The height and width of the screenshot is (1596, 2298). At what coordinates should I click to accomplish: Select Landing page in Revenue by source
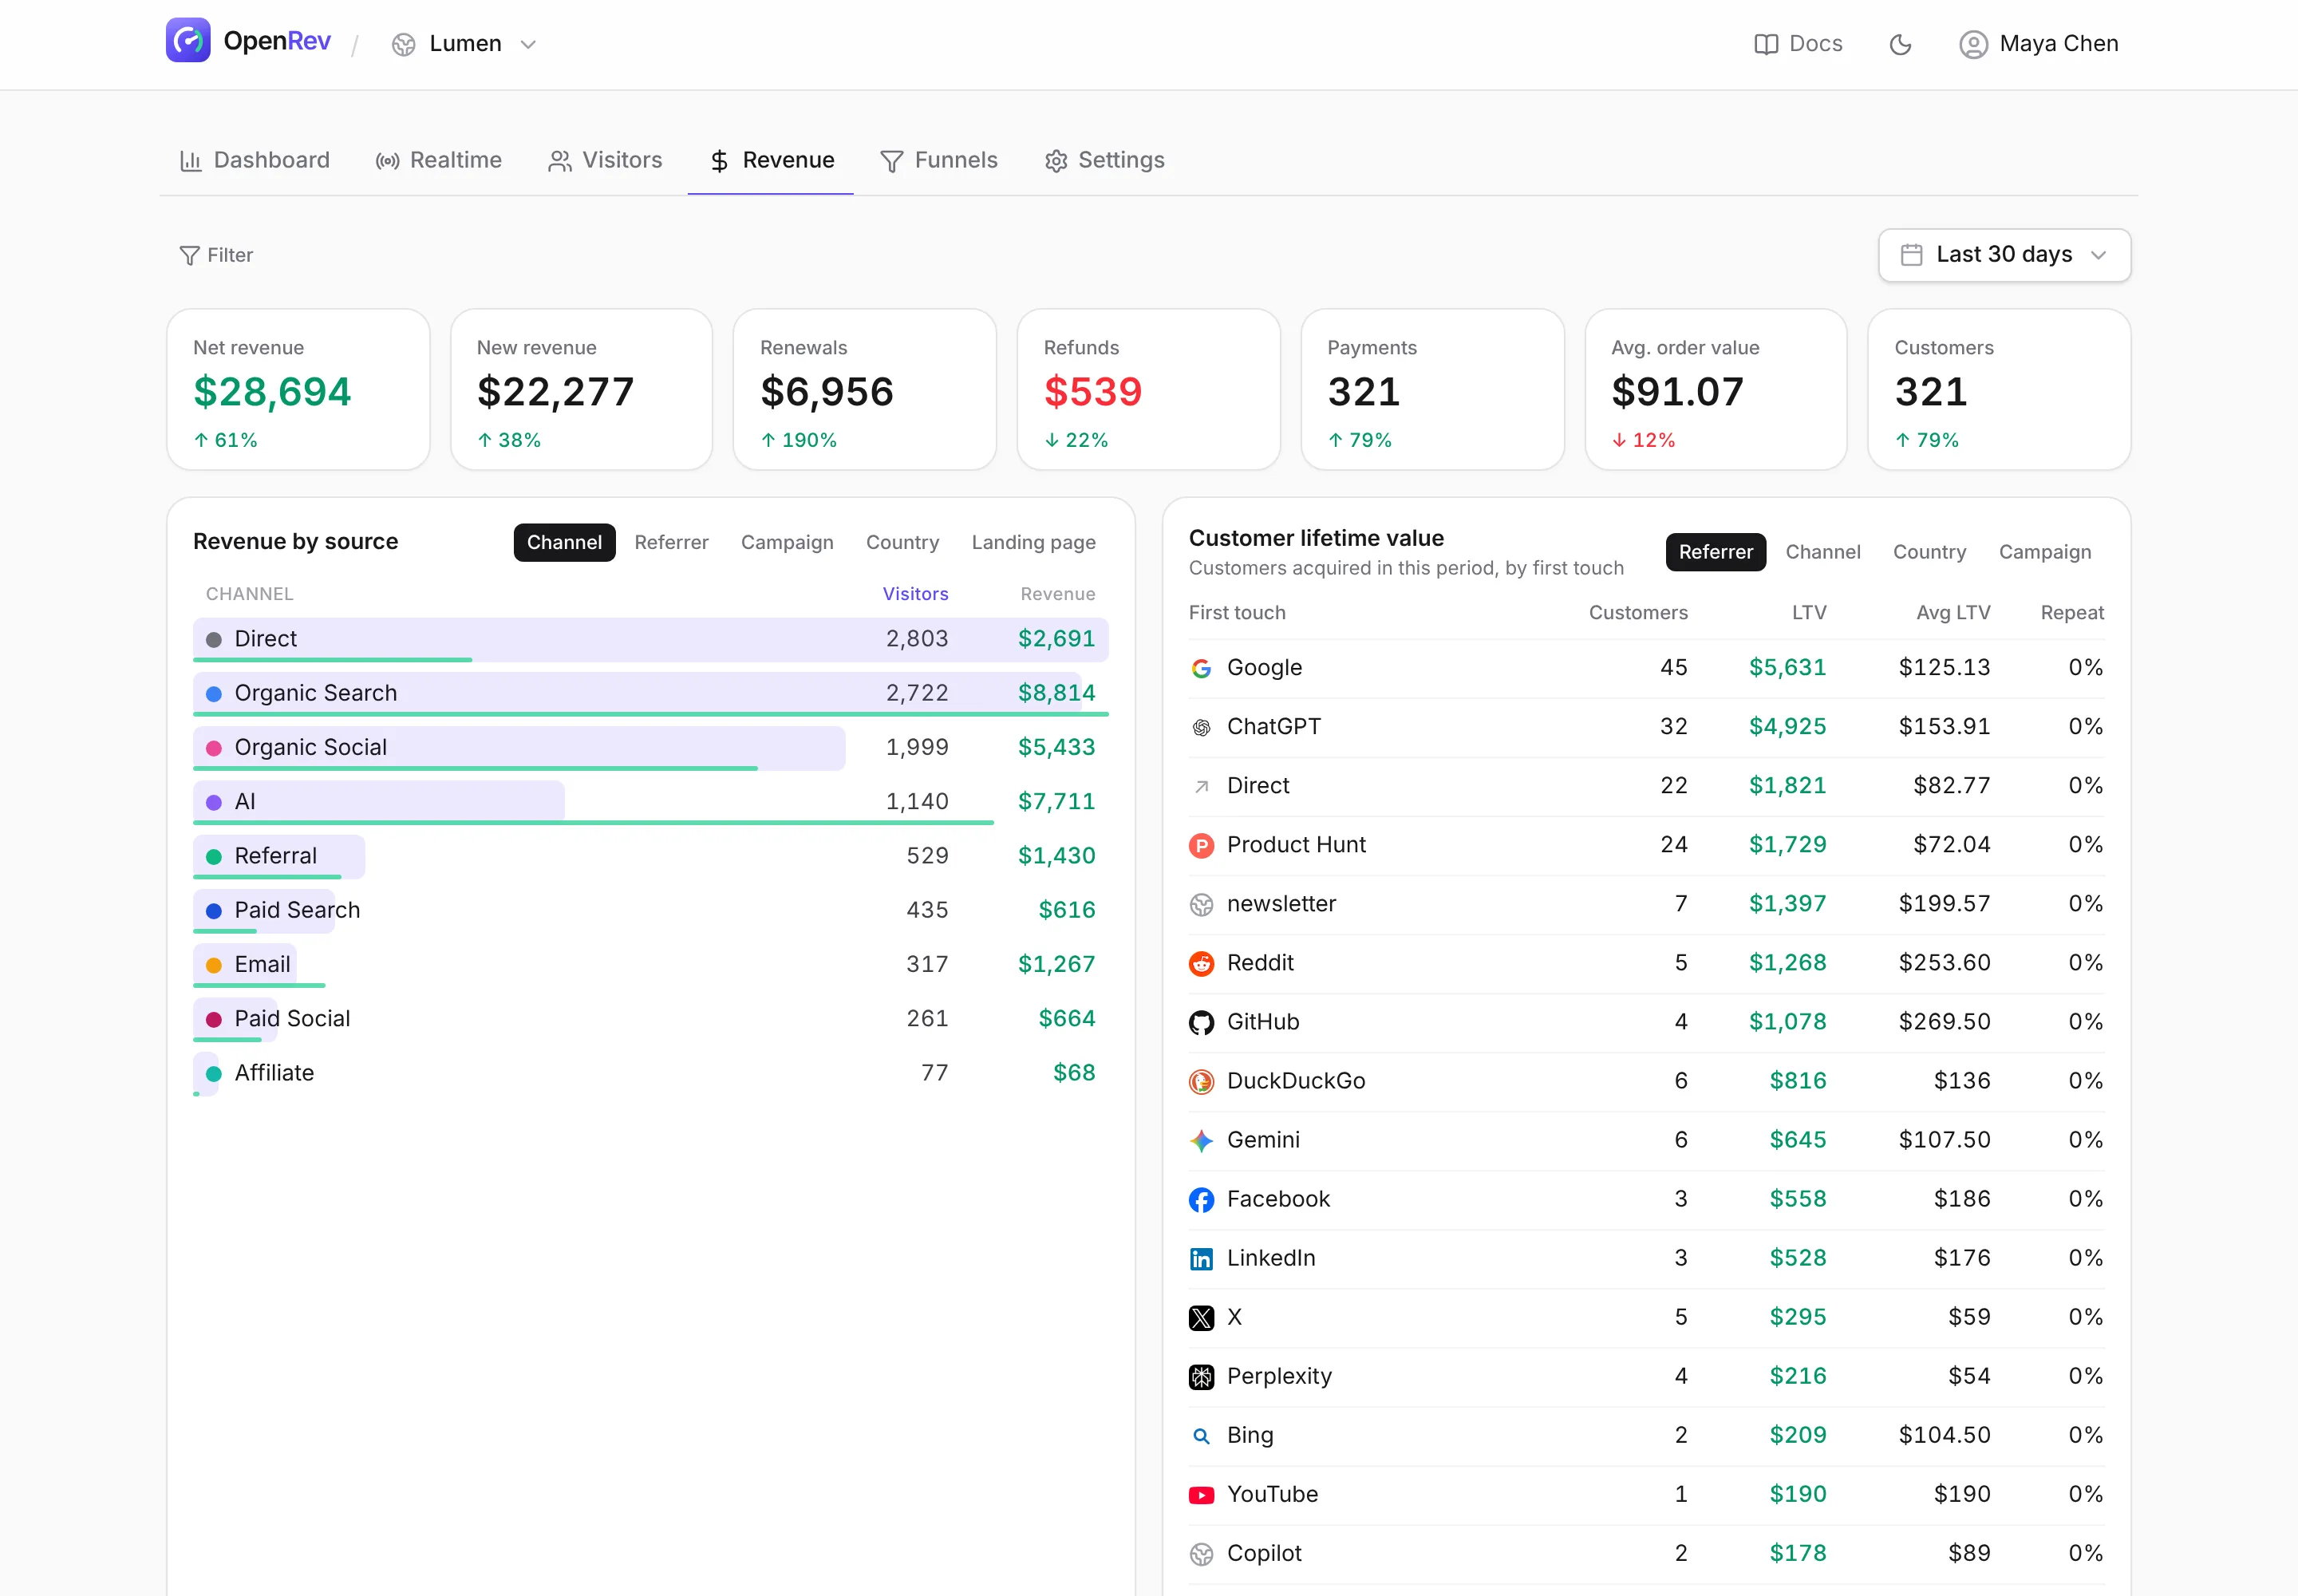point(1033,542)
